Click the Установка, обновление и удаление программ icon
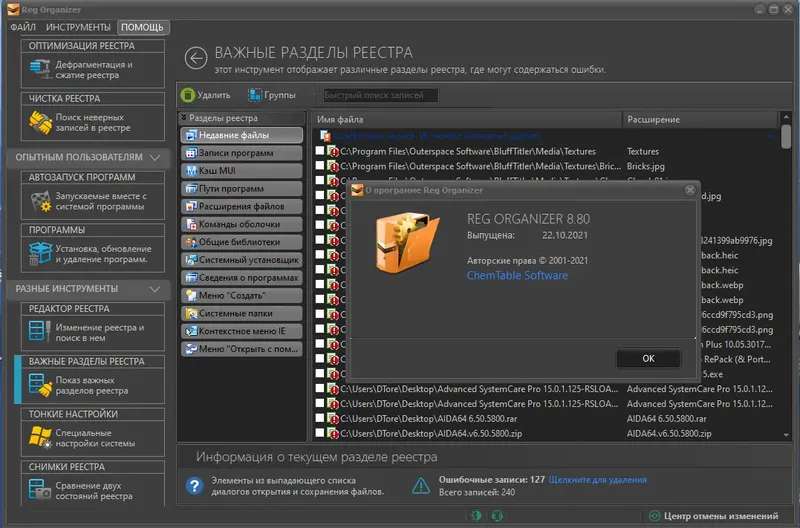The image size is (800, 528). tap(40, 254)
